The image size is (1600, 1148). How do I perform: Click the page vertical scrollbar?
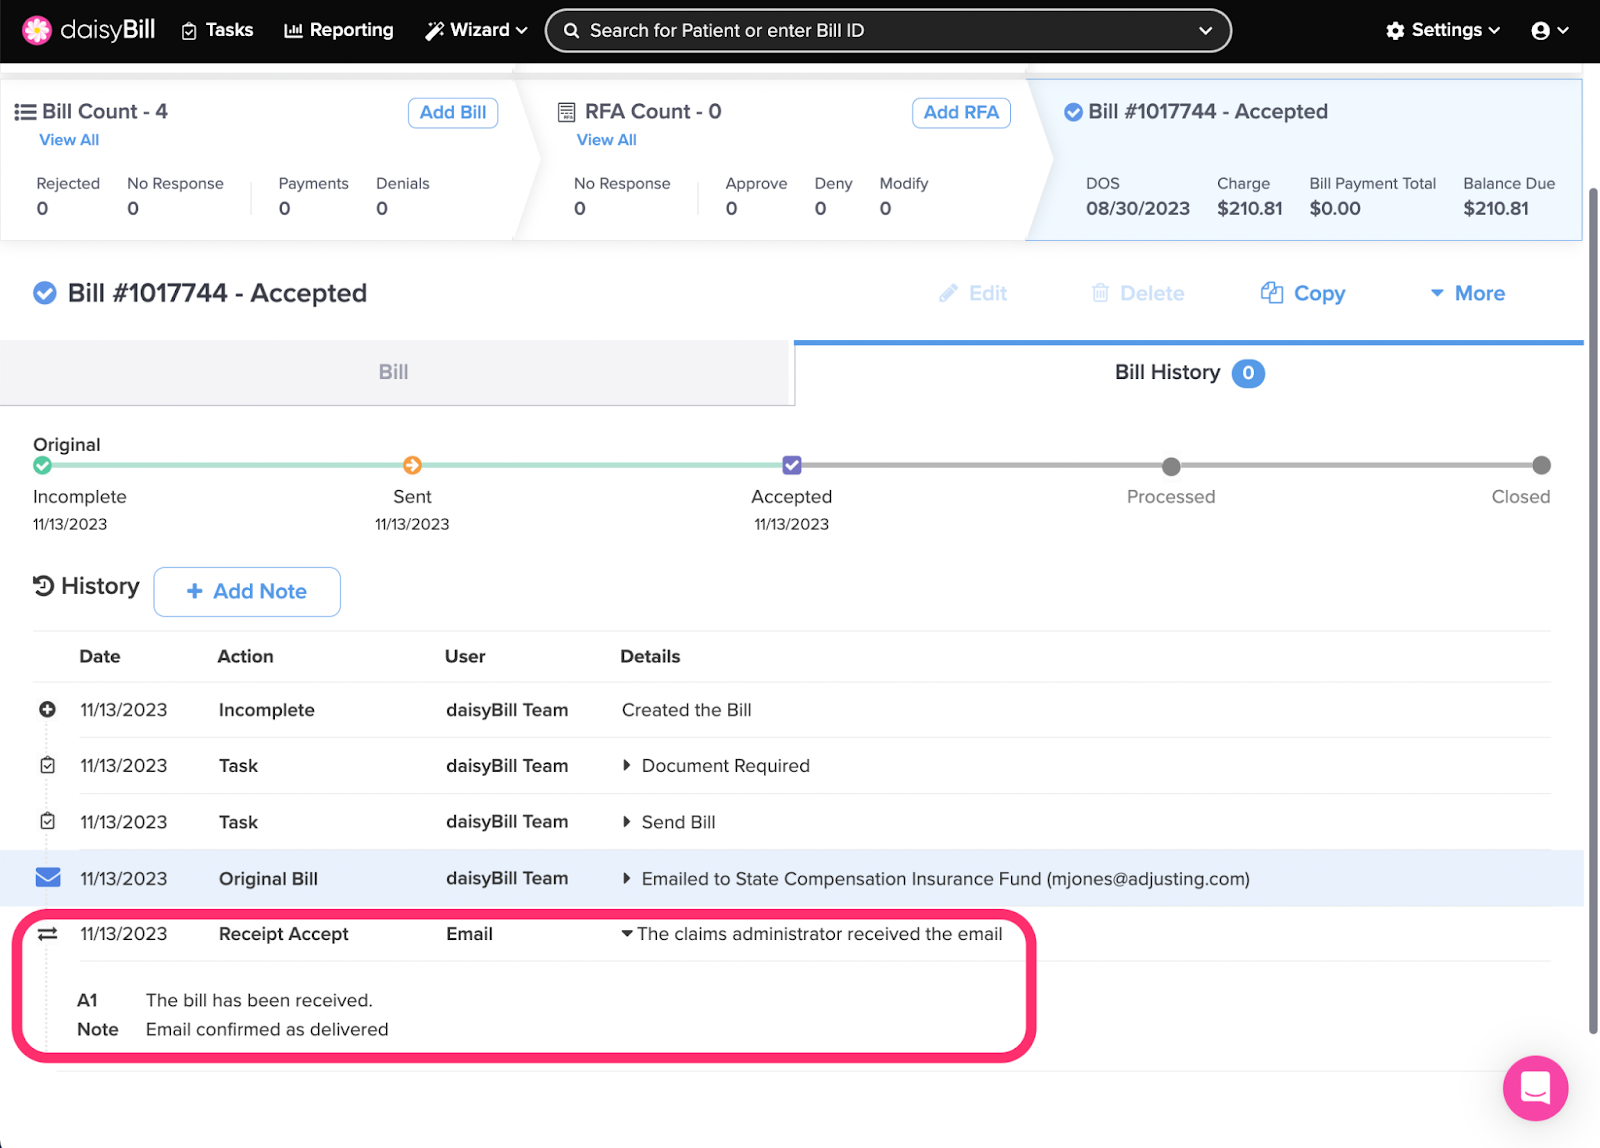pos(1593,610)
